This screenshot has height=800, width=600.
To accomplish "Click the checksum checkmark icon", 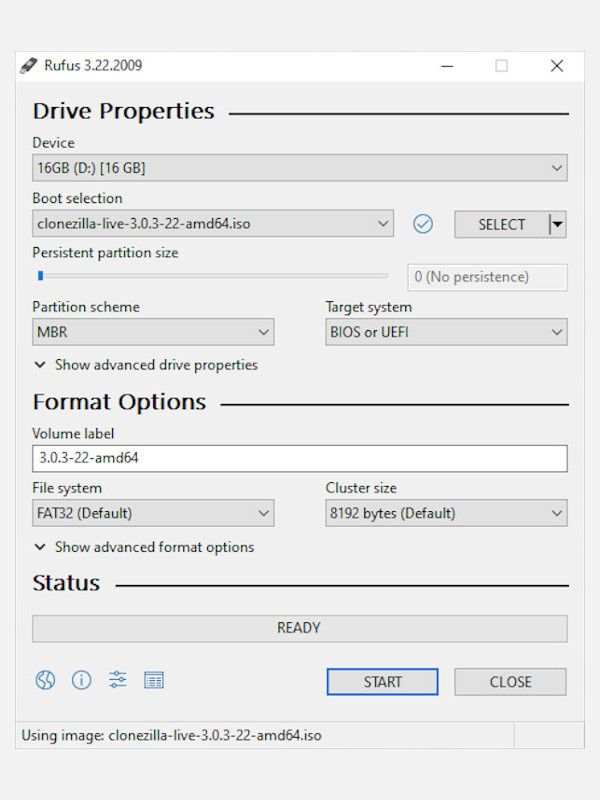I will [x=423, y=224].
